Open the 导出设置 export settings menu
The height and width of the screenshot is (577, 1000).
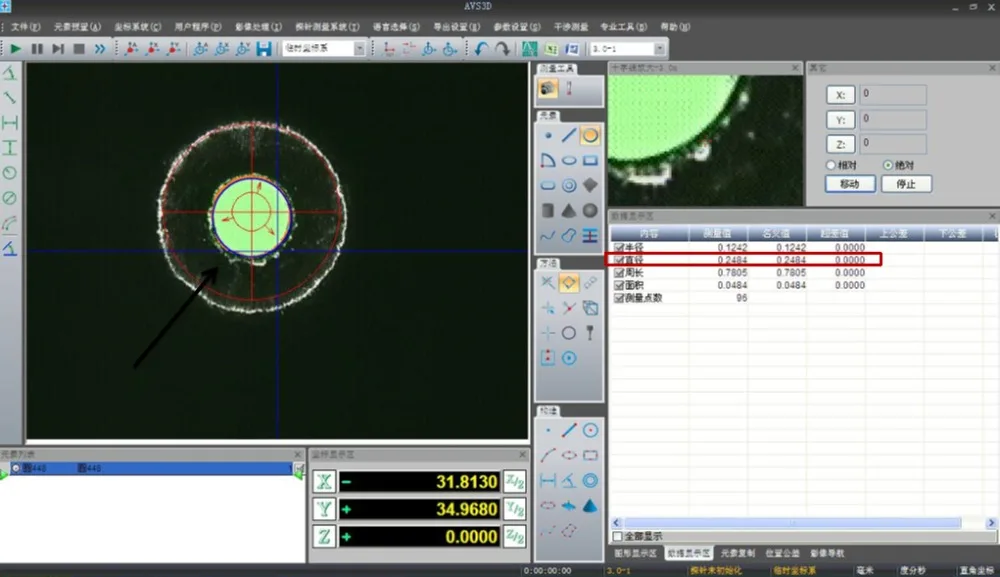click(x=457, y=27)
